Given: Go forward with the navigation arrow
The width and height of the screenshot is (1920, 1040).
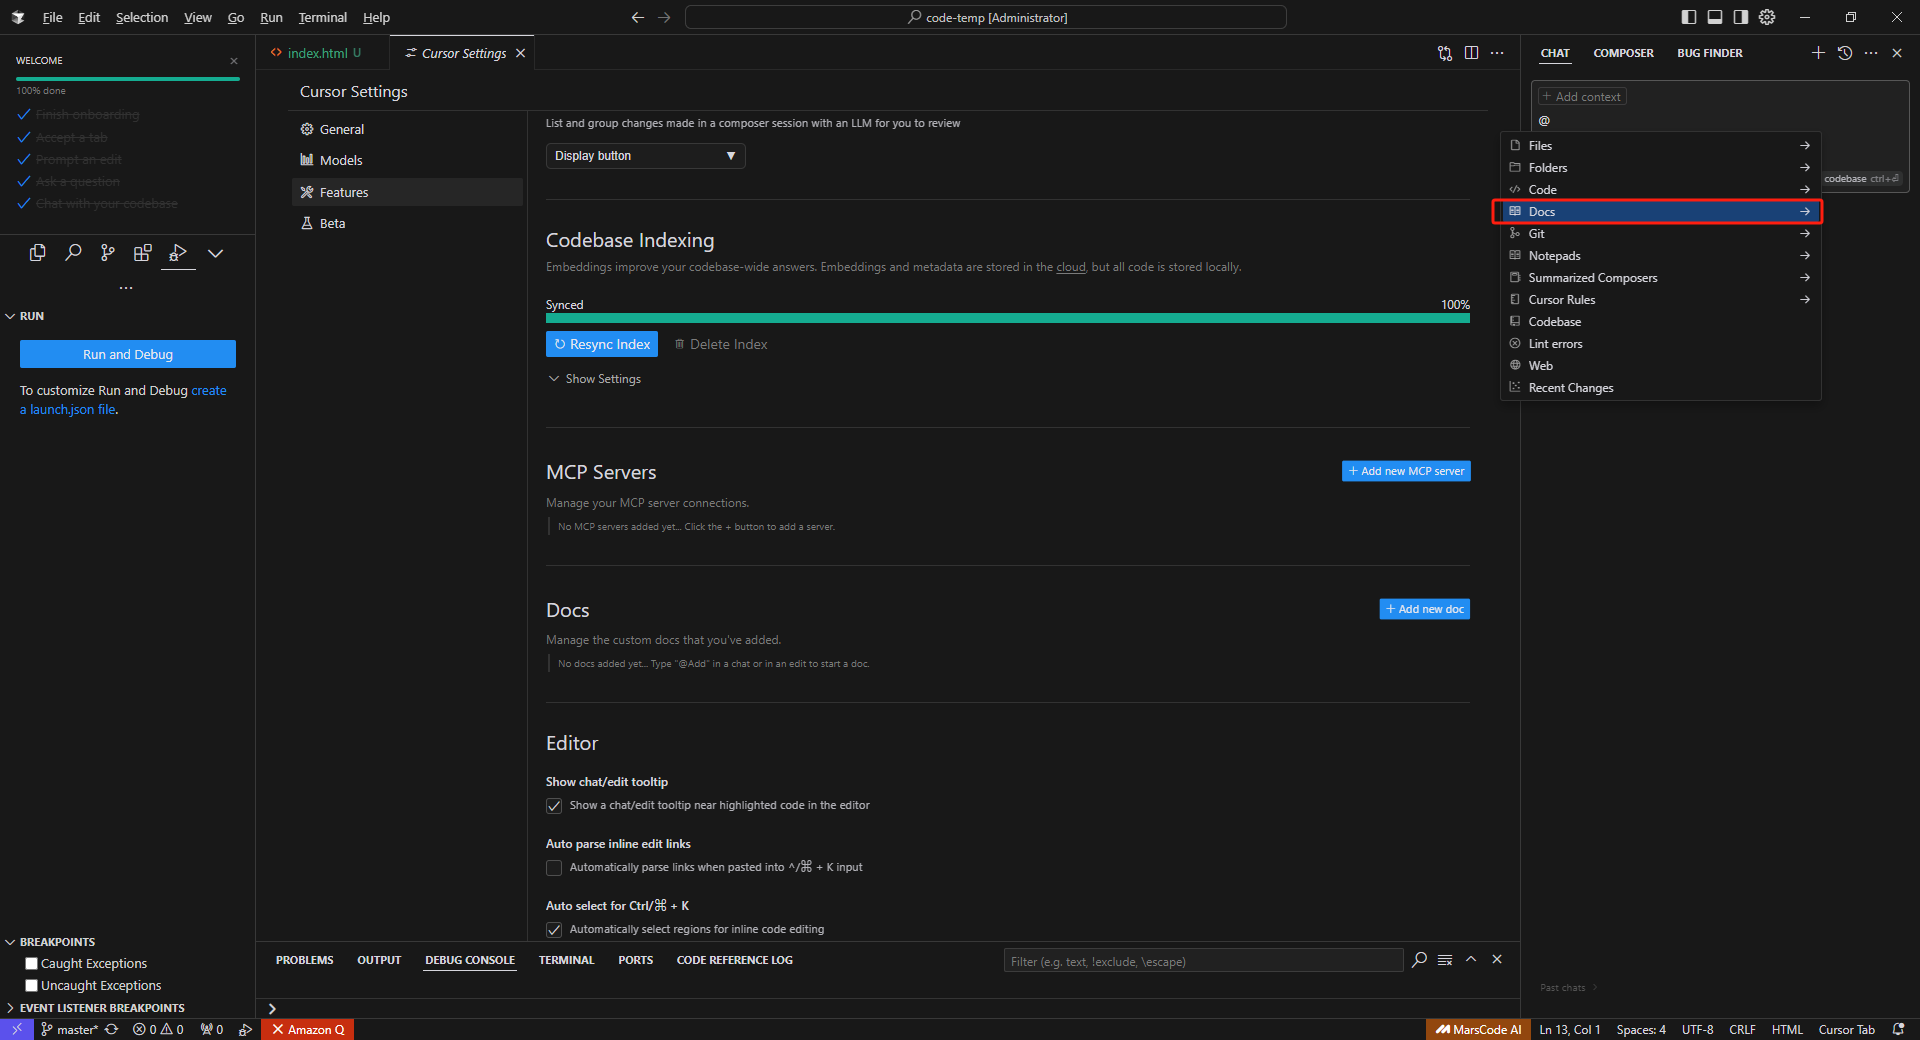Looking at the screenshot, I should [664, 18].
